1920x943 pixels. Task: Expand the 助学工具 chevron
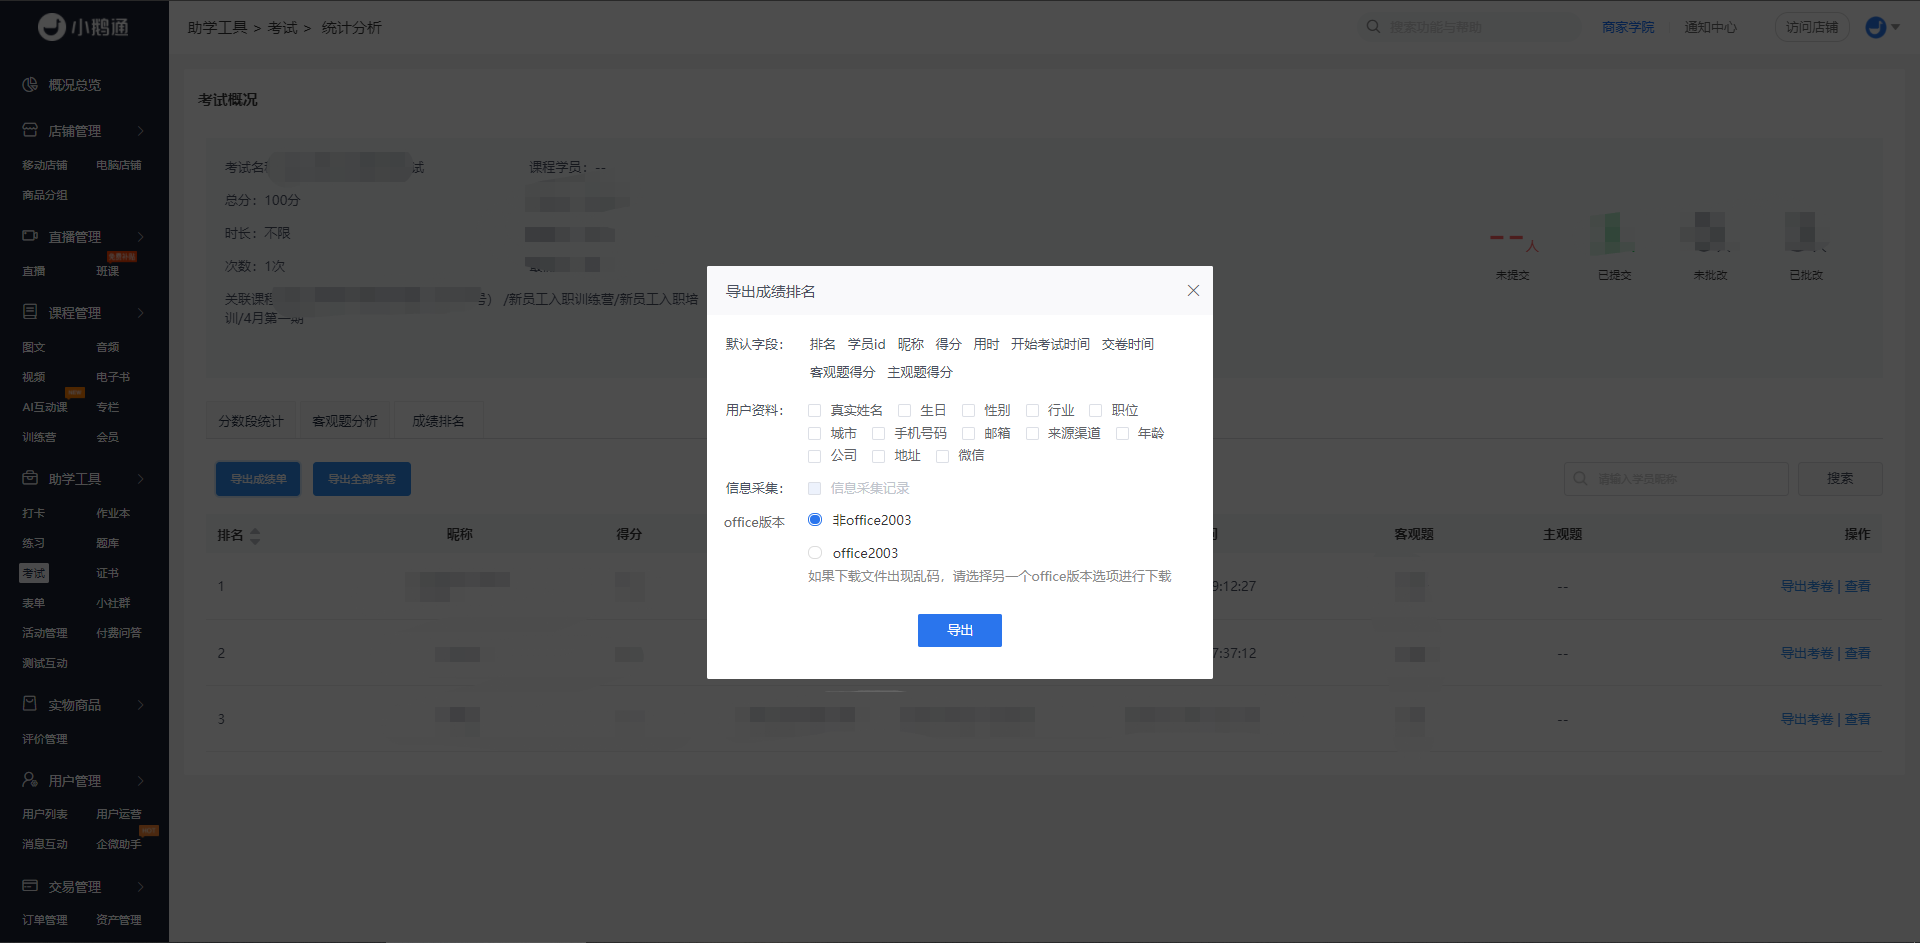tap(140, 479)
